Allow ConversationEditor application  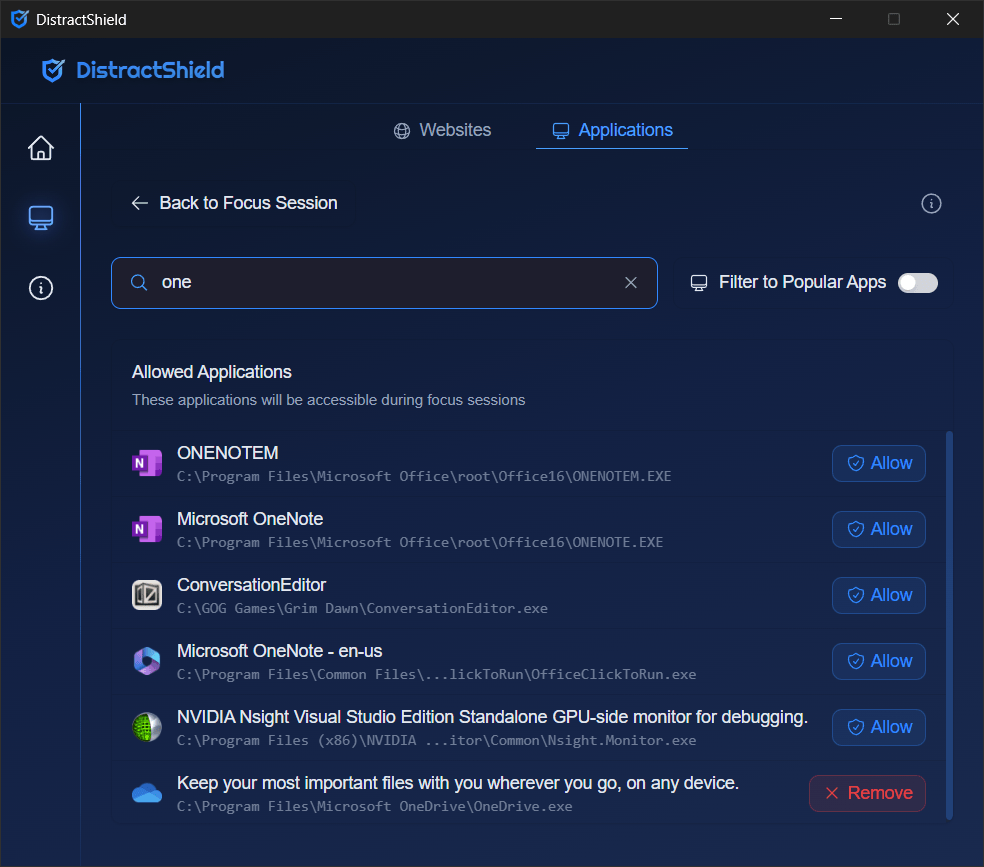(x=878, y=595)
